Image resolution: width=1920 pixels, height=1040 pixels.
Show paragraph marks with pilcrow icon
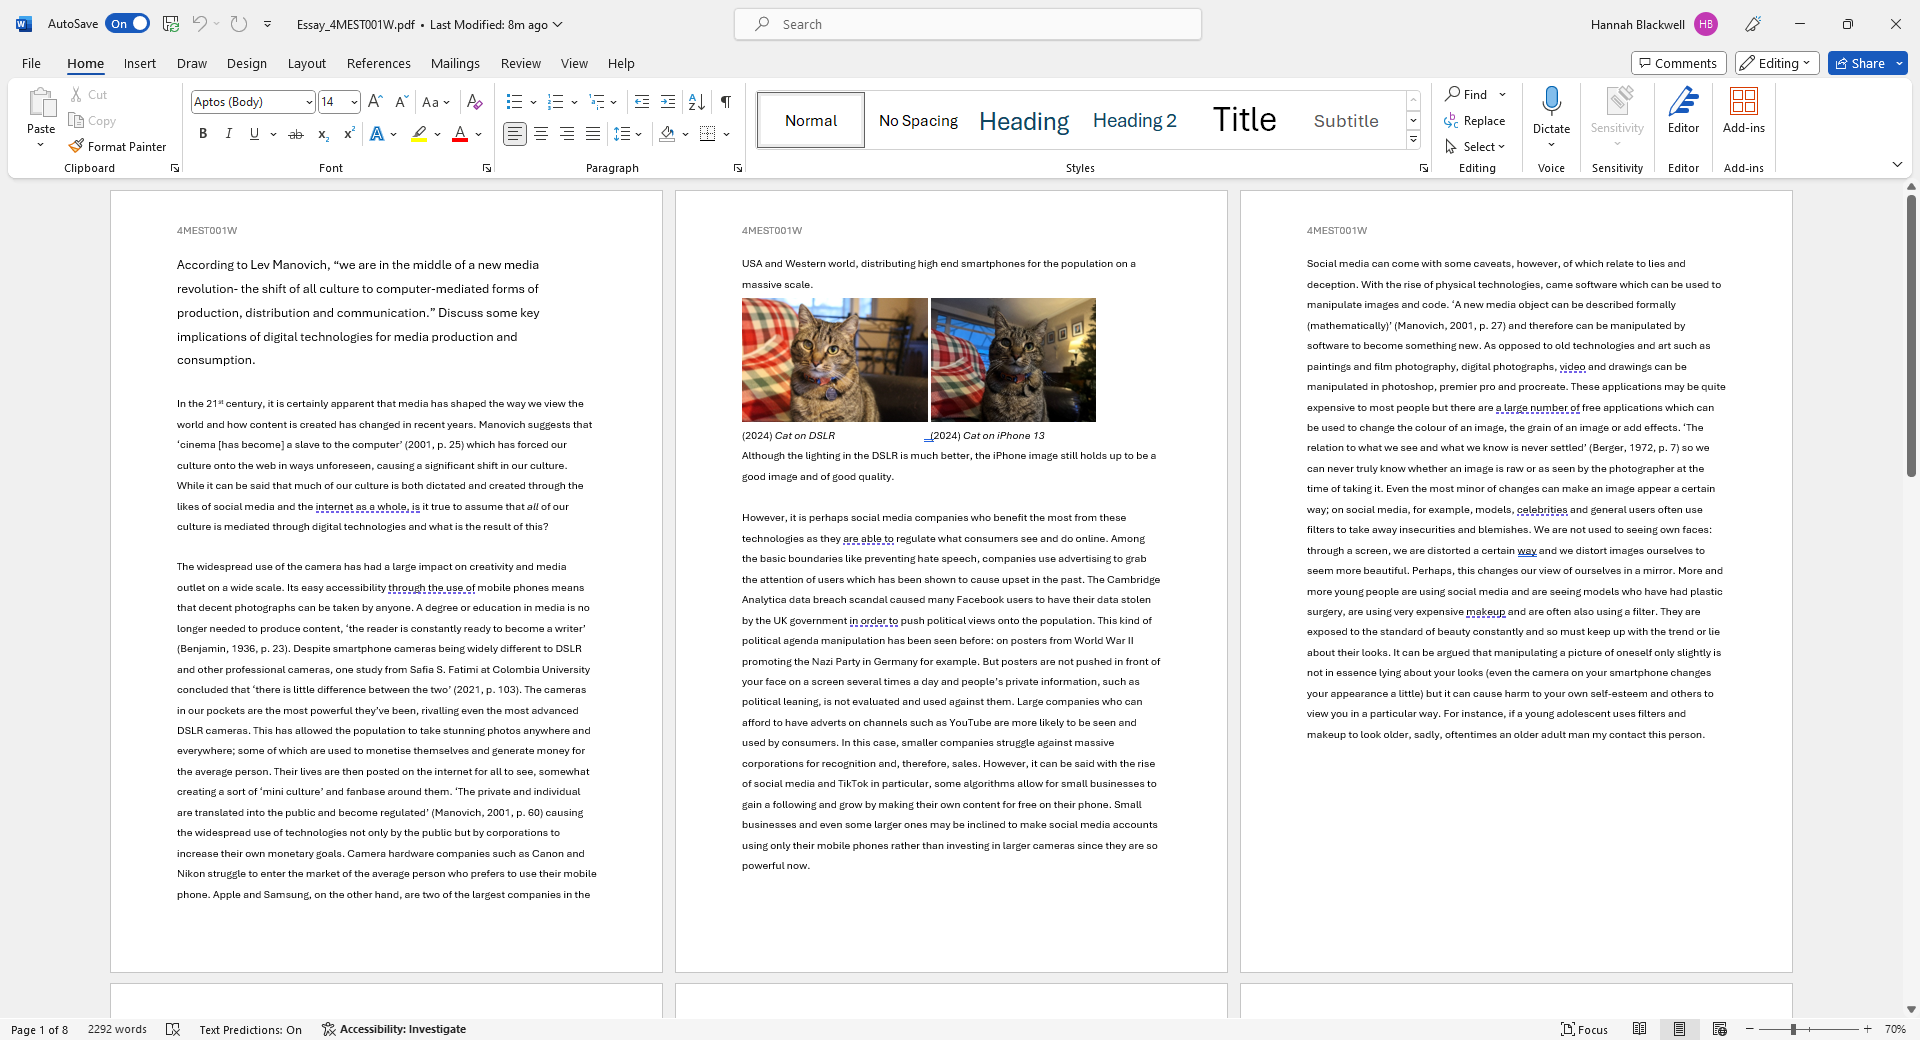click(726, 102)
